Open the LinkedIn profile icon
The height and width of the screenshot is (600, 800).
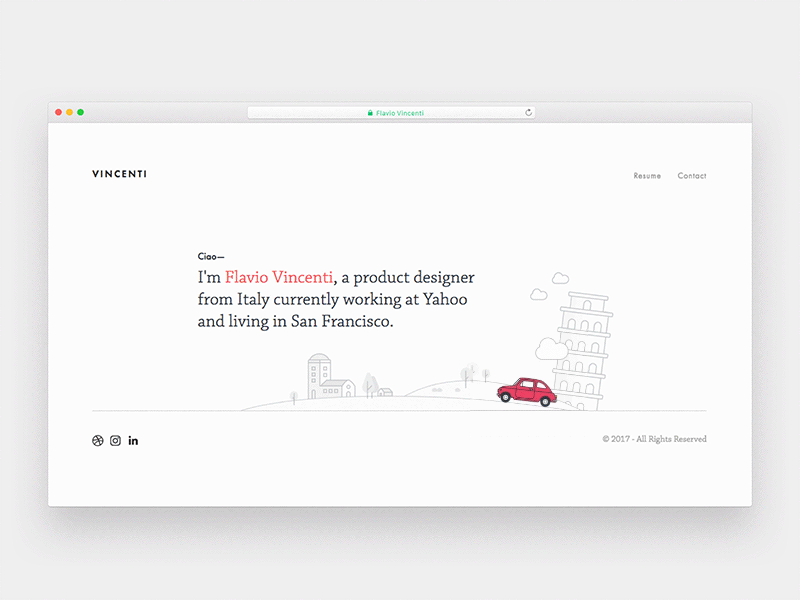coord(134,441)
